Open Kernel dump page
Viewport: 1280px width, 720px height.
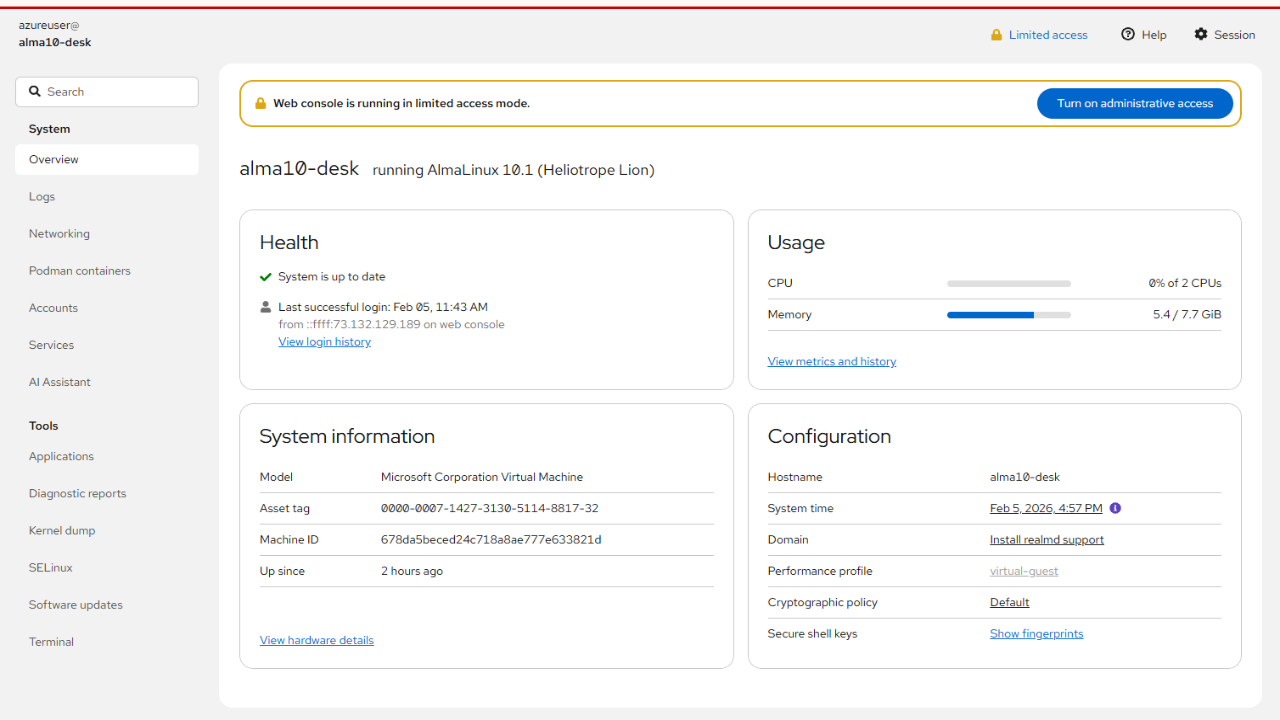coord(107,530)
